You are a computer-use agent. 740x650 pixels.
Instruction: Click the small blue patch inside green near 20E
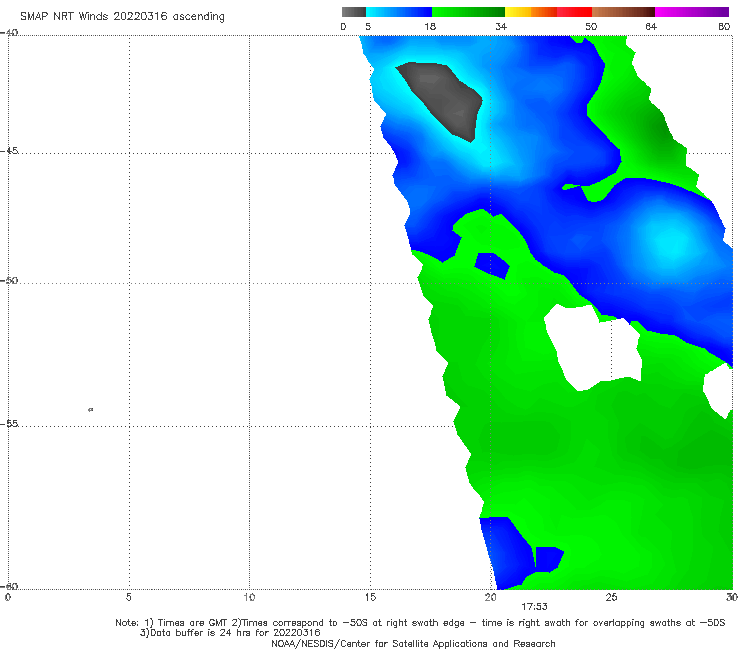point(492,265)
